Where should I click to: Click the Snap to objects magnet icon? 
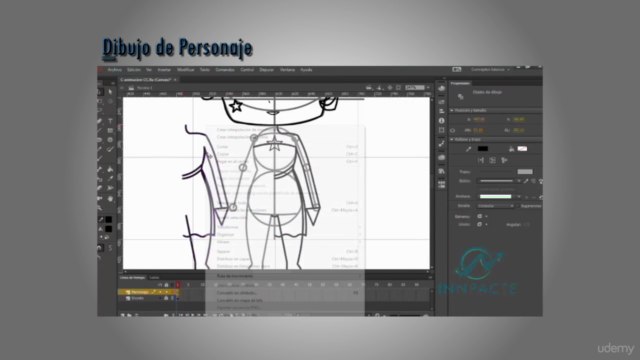click(x=100, y=247)
